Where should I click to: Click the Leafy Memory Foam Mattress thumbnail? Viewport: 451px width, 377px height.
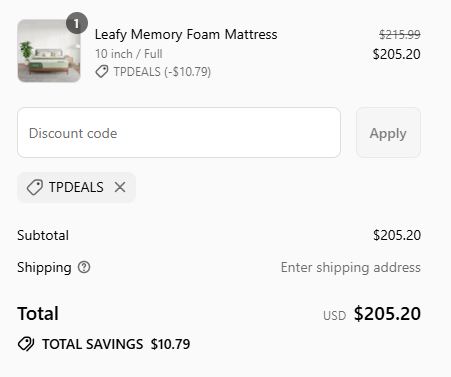point(49,51)
